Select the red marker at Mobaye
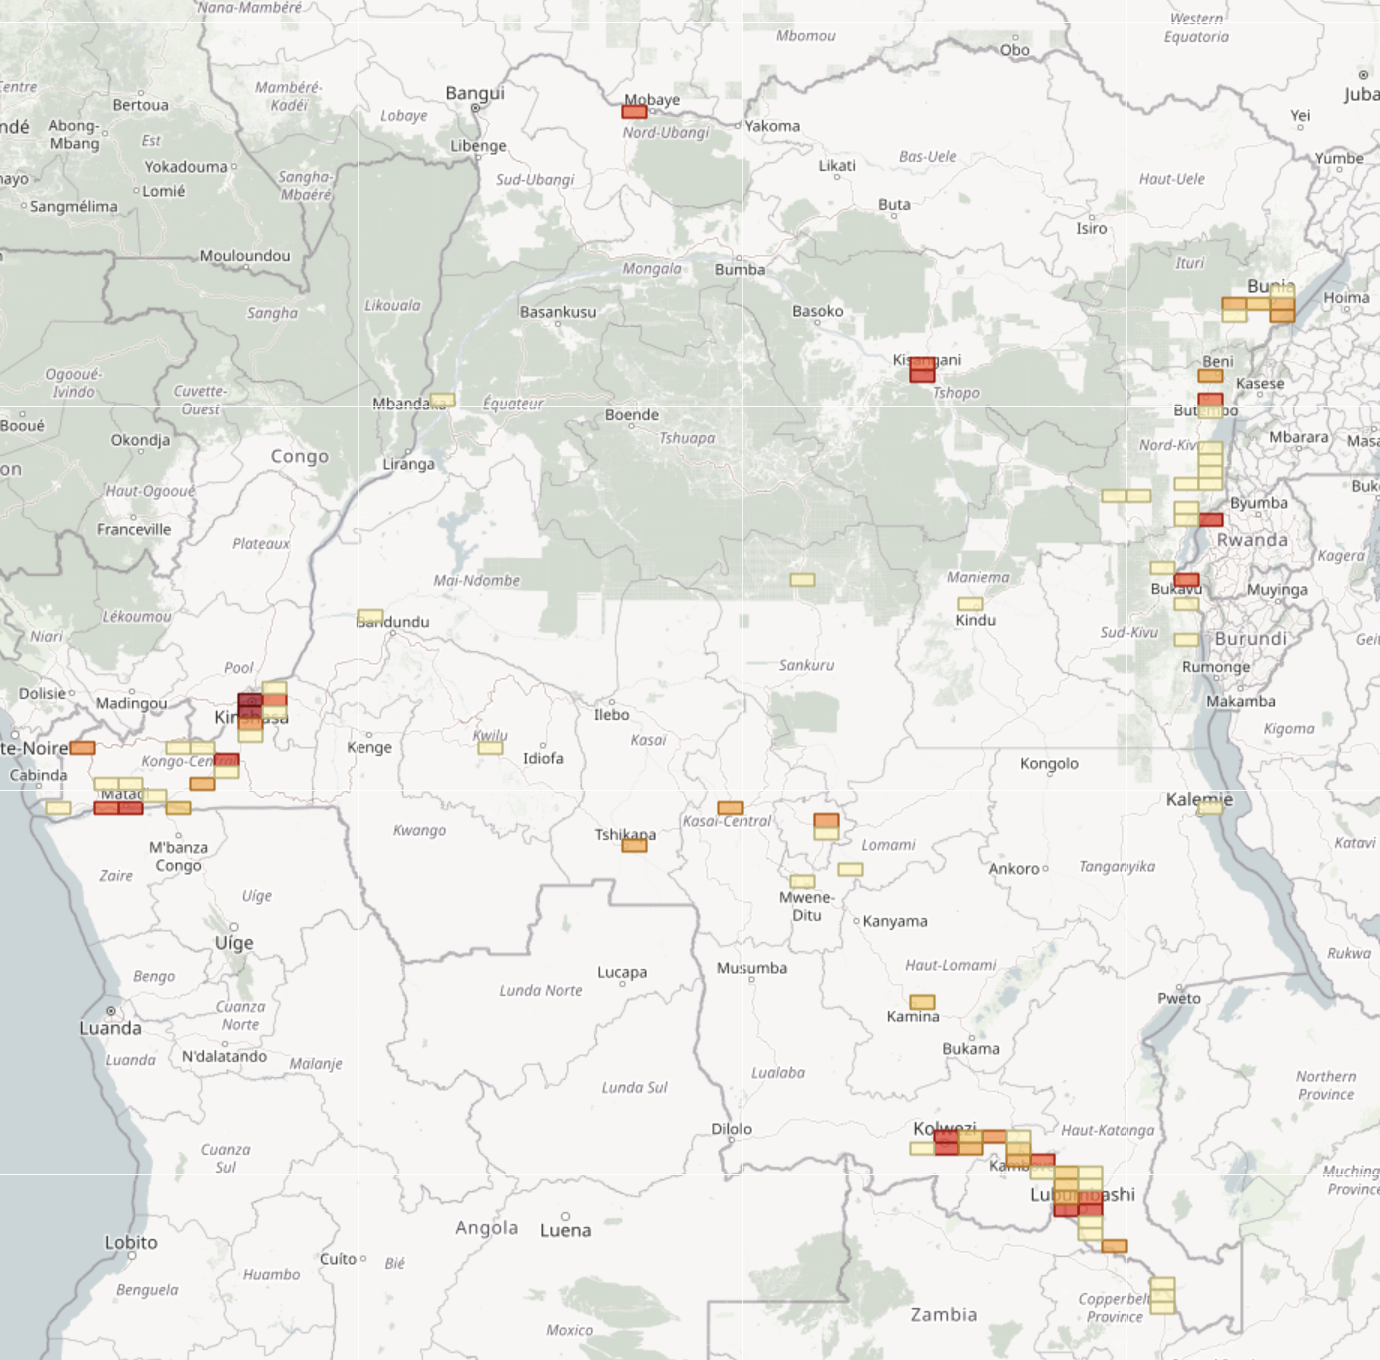 point(632,113)
